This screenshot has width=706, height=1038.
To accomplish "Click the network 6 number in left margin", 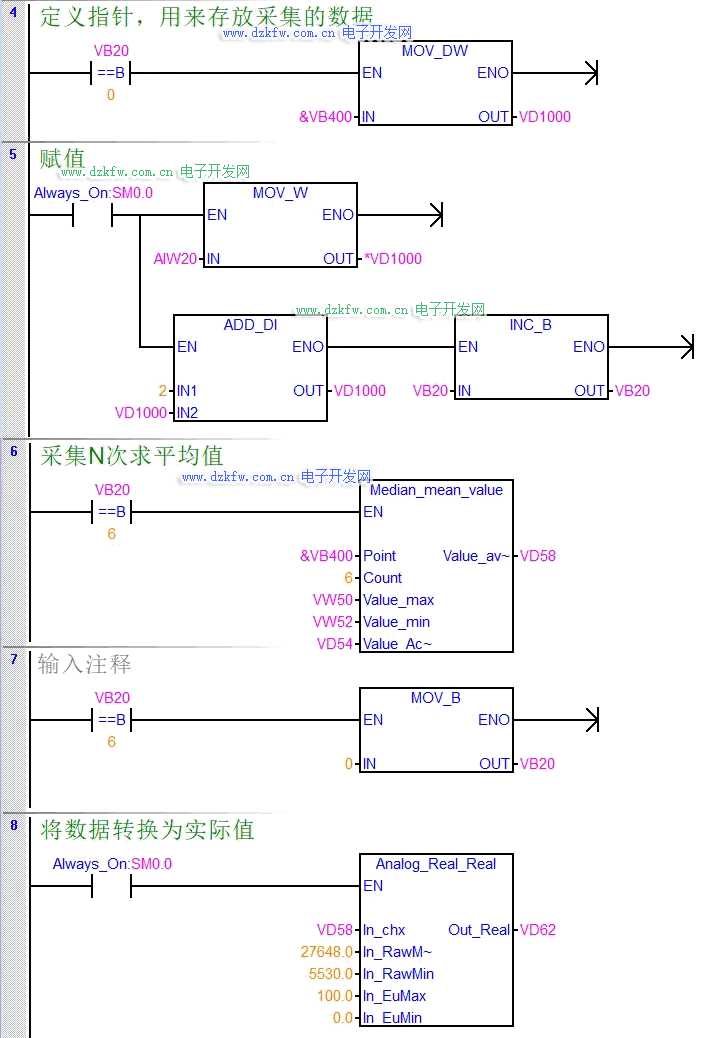I will click(13, 451).
